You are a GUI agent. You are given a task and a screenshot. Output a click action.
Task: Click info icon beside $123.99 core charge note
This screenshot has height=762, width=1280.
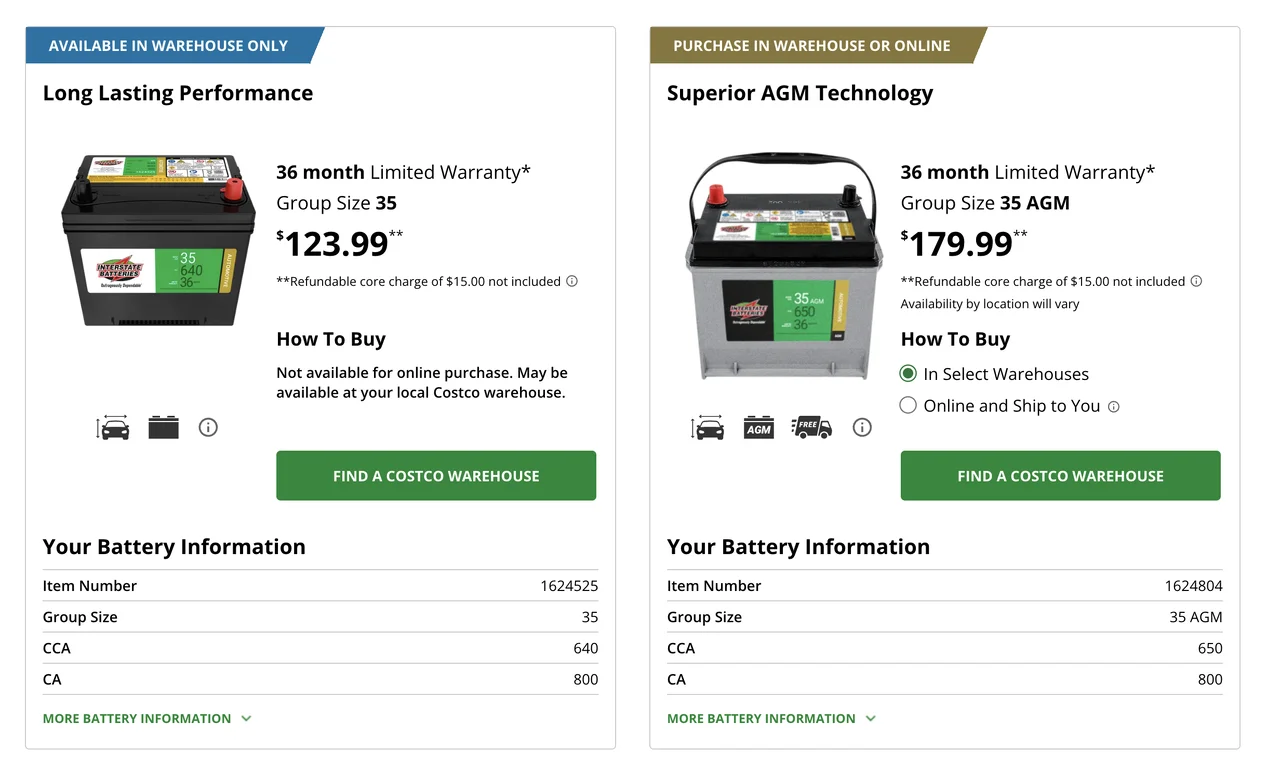pos(572,281)
